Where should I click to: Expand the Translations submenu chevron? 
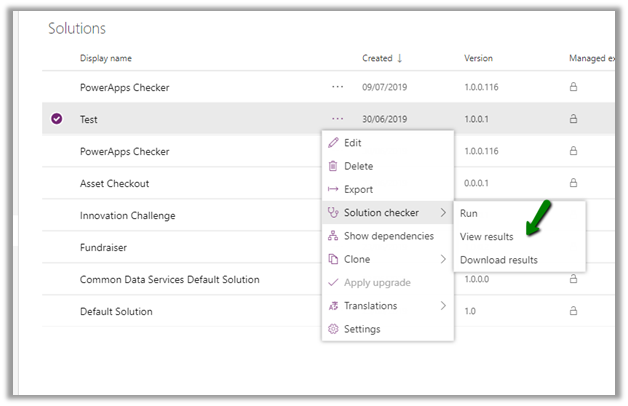442,306
